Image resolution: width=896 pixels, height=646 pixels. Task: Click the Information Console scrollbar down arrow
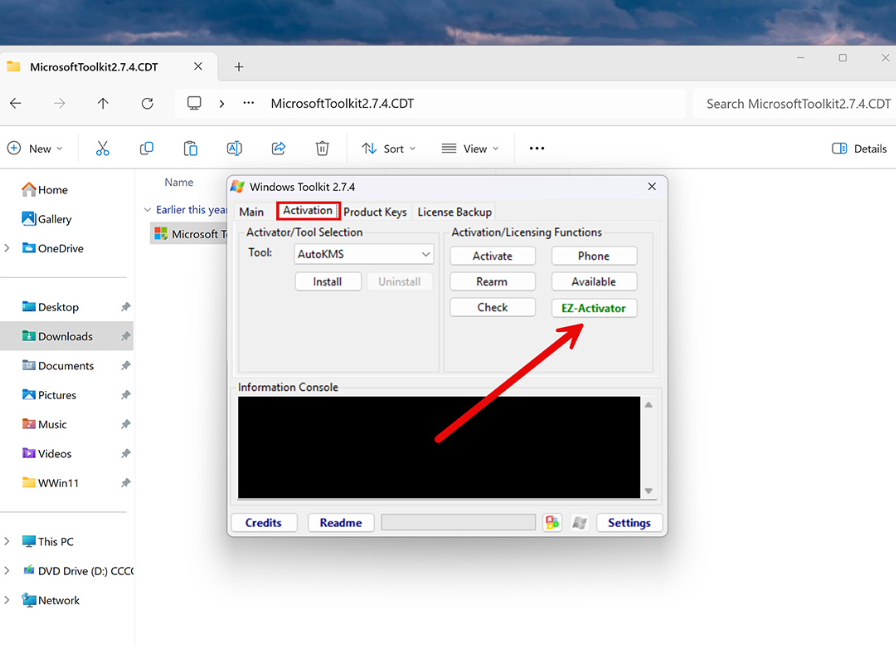coord(649,490)
